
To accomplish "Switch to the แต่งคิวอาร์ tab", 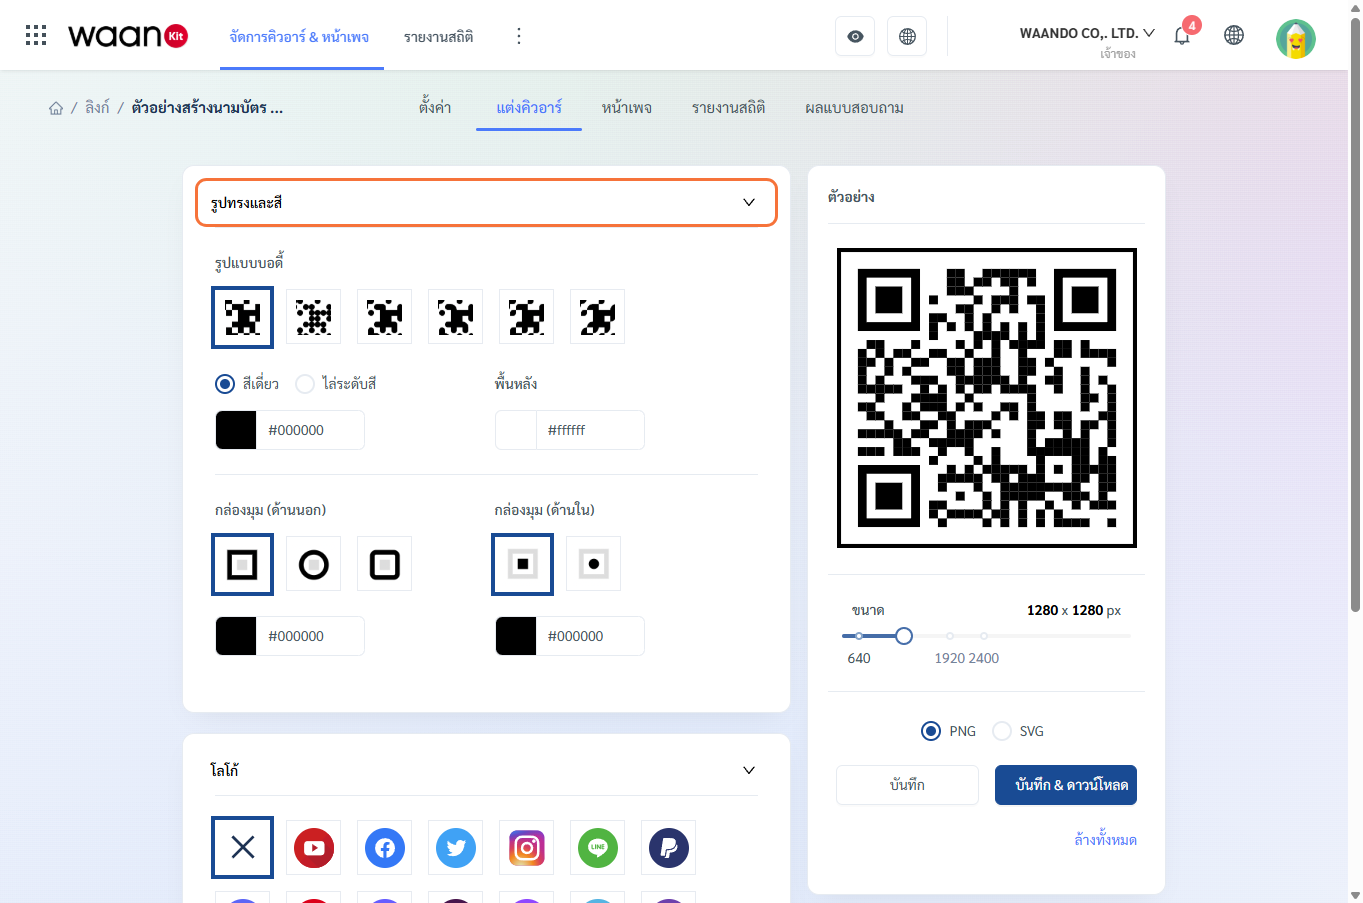I will pyautogui.click(x=529, y=108).
